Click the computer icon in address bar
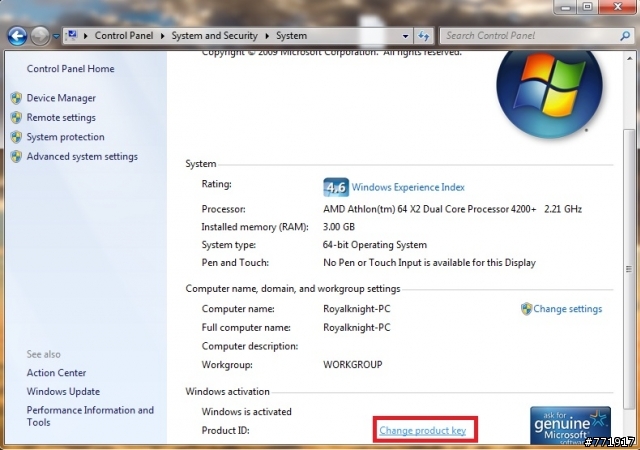Screen dimensions: 640x450 pyautogui.click(x=72, y=36)
